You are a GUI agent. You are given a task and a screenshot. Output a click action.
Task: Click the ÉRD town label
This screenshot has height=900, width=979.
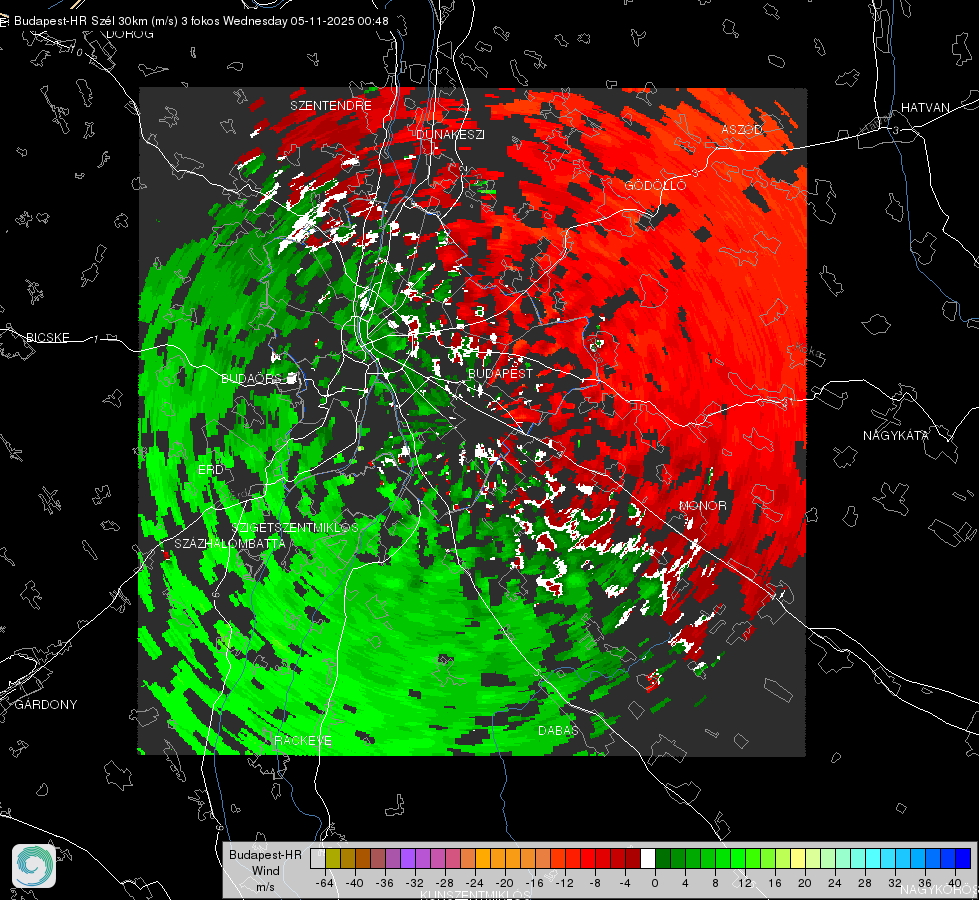pos(210,469)
